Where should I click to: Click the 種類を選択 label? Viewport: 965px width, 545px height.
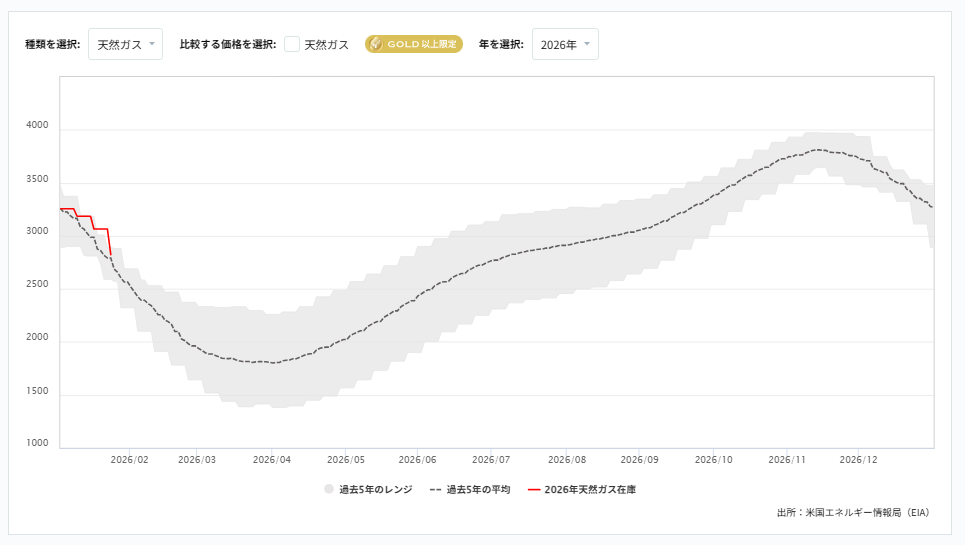click(x=52, y=44)
